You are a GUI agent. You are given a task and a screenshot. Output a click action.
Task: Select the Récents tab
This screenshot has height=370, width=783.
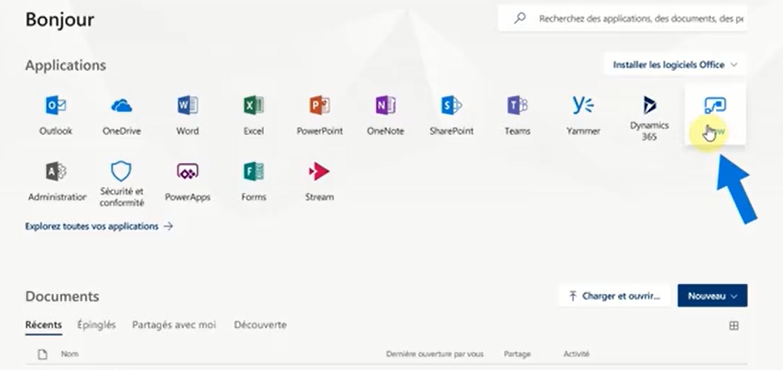click(43, 325)
